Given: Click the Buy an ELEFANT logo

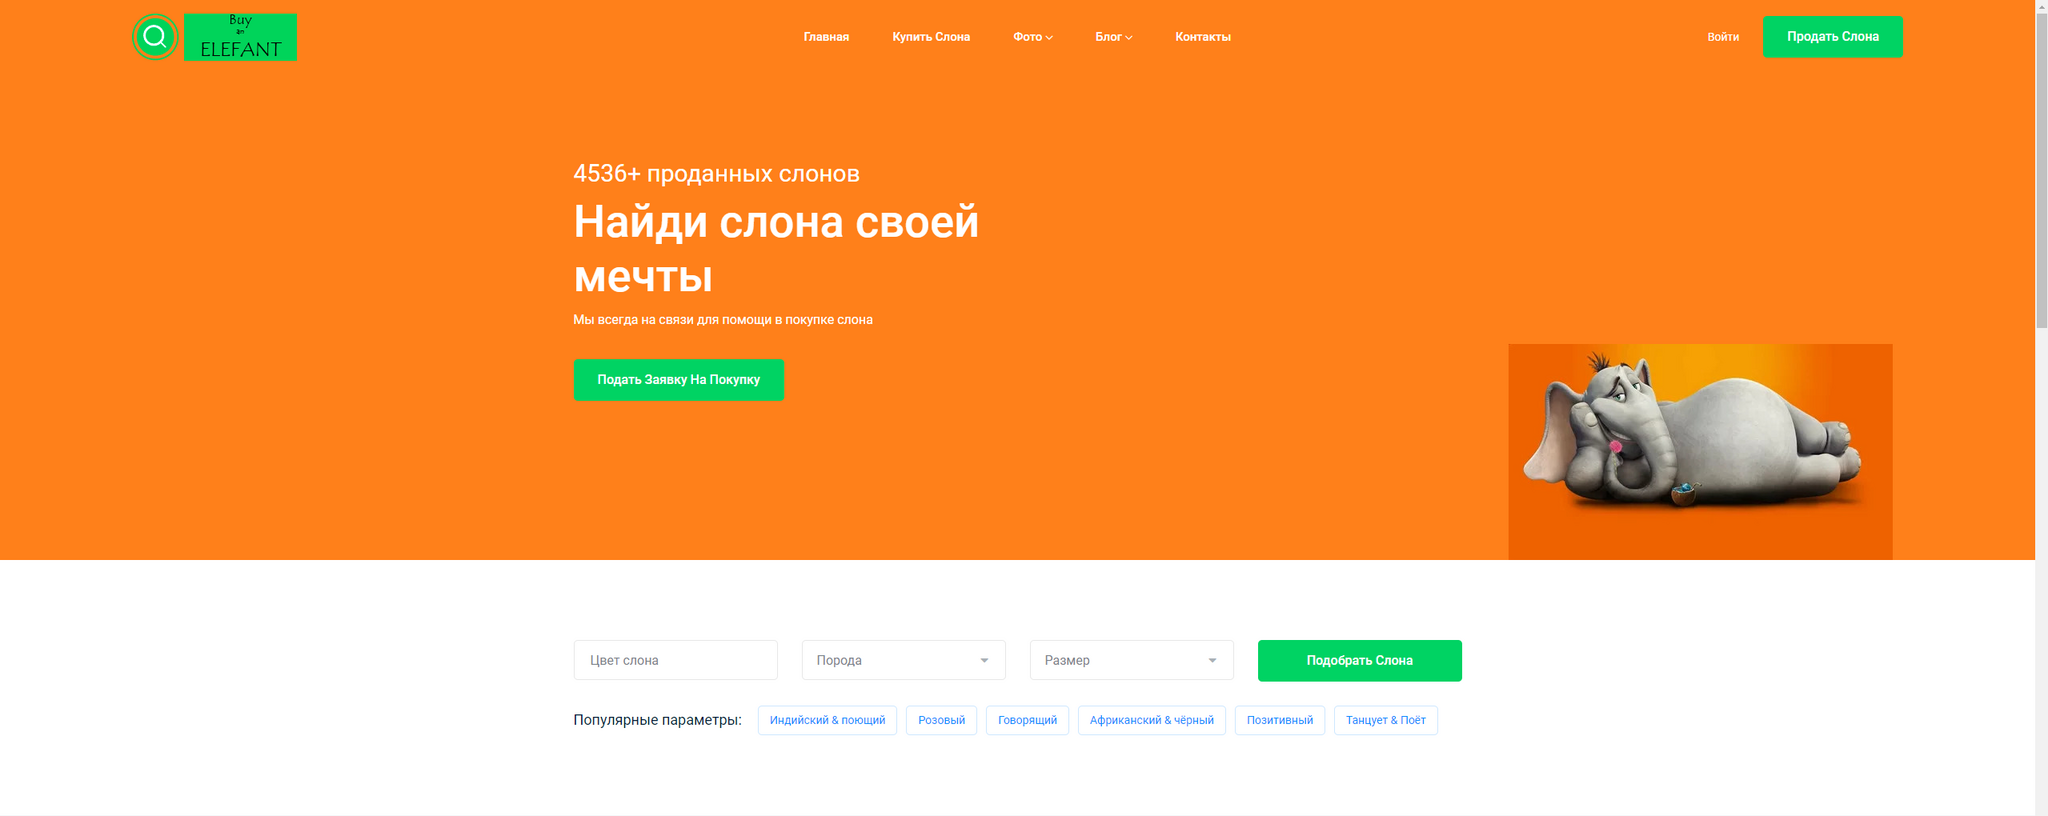Looking at the screenshot, I should (x=240, y=37).
